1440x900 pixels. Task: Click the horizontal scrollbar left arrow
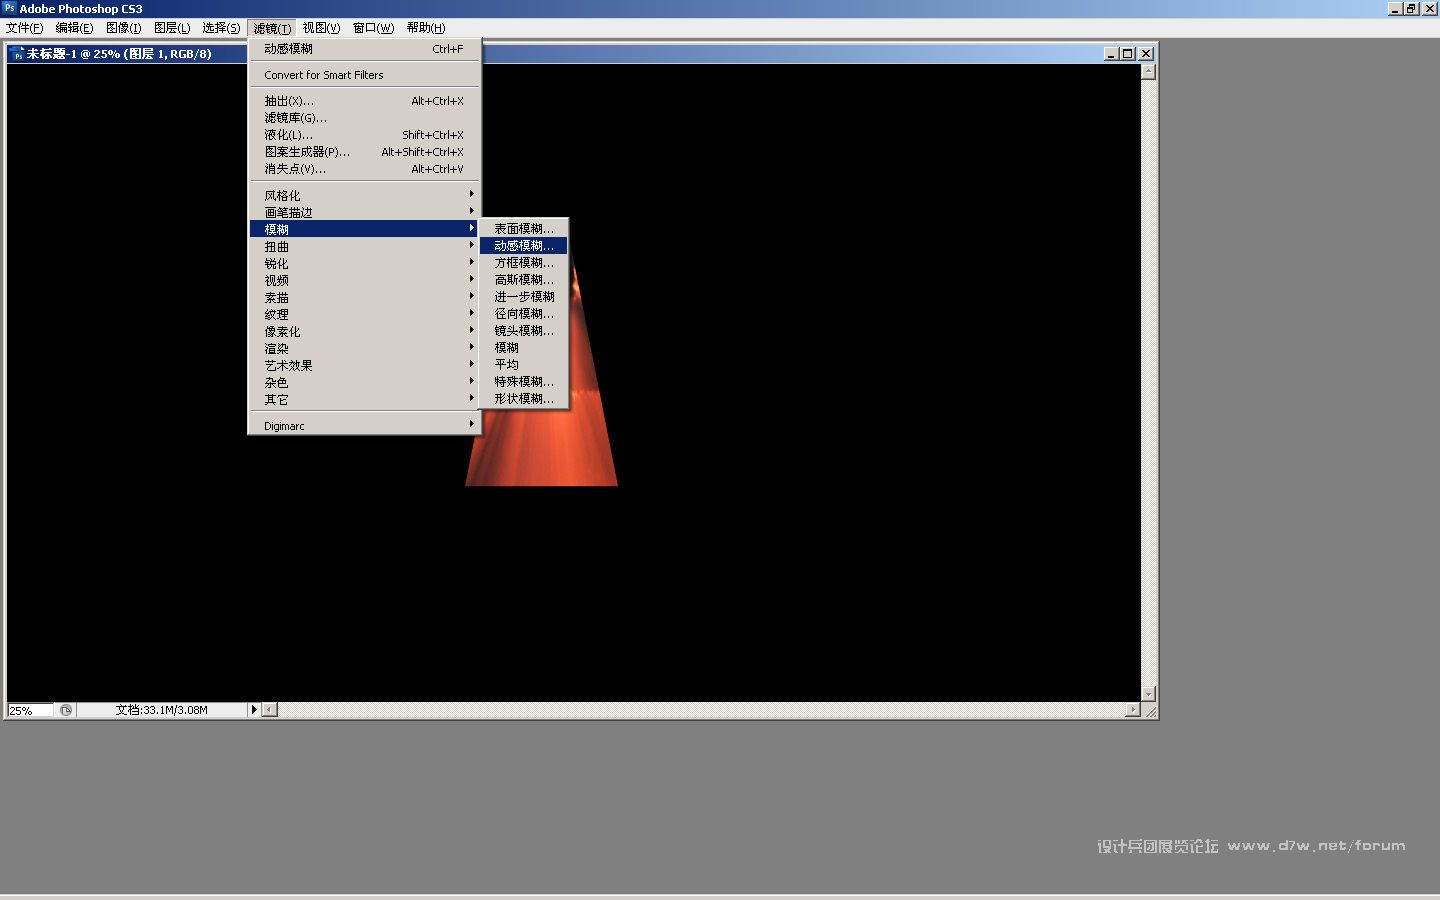coord(270,710)
